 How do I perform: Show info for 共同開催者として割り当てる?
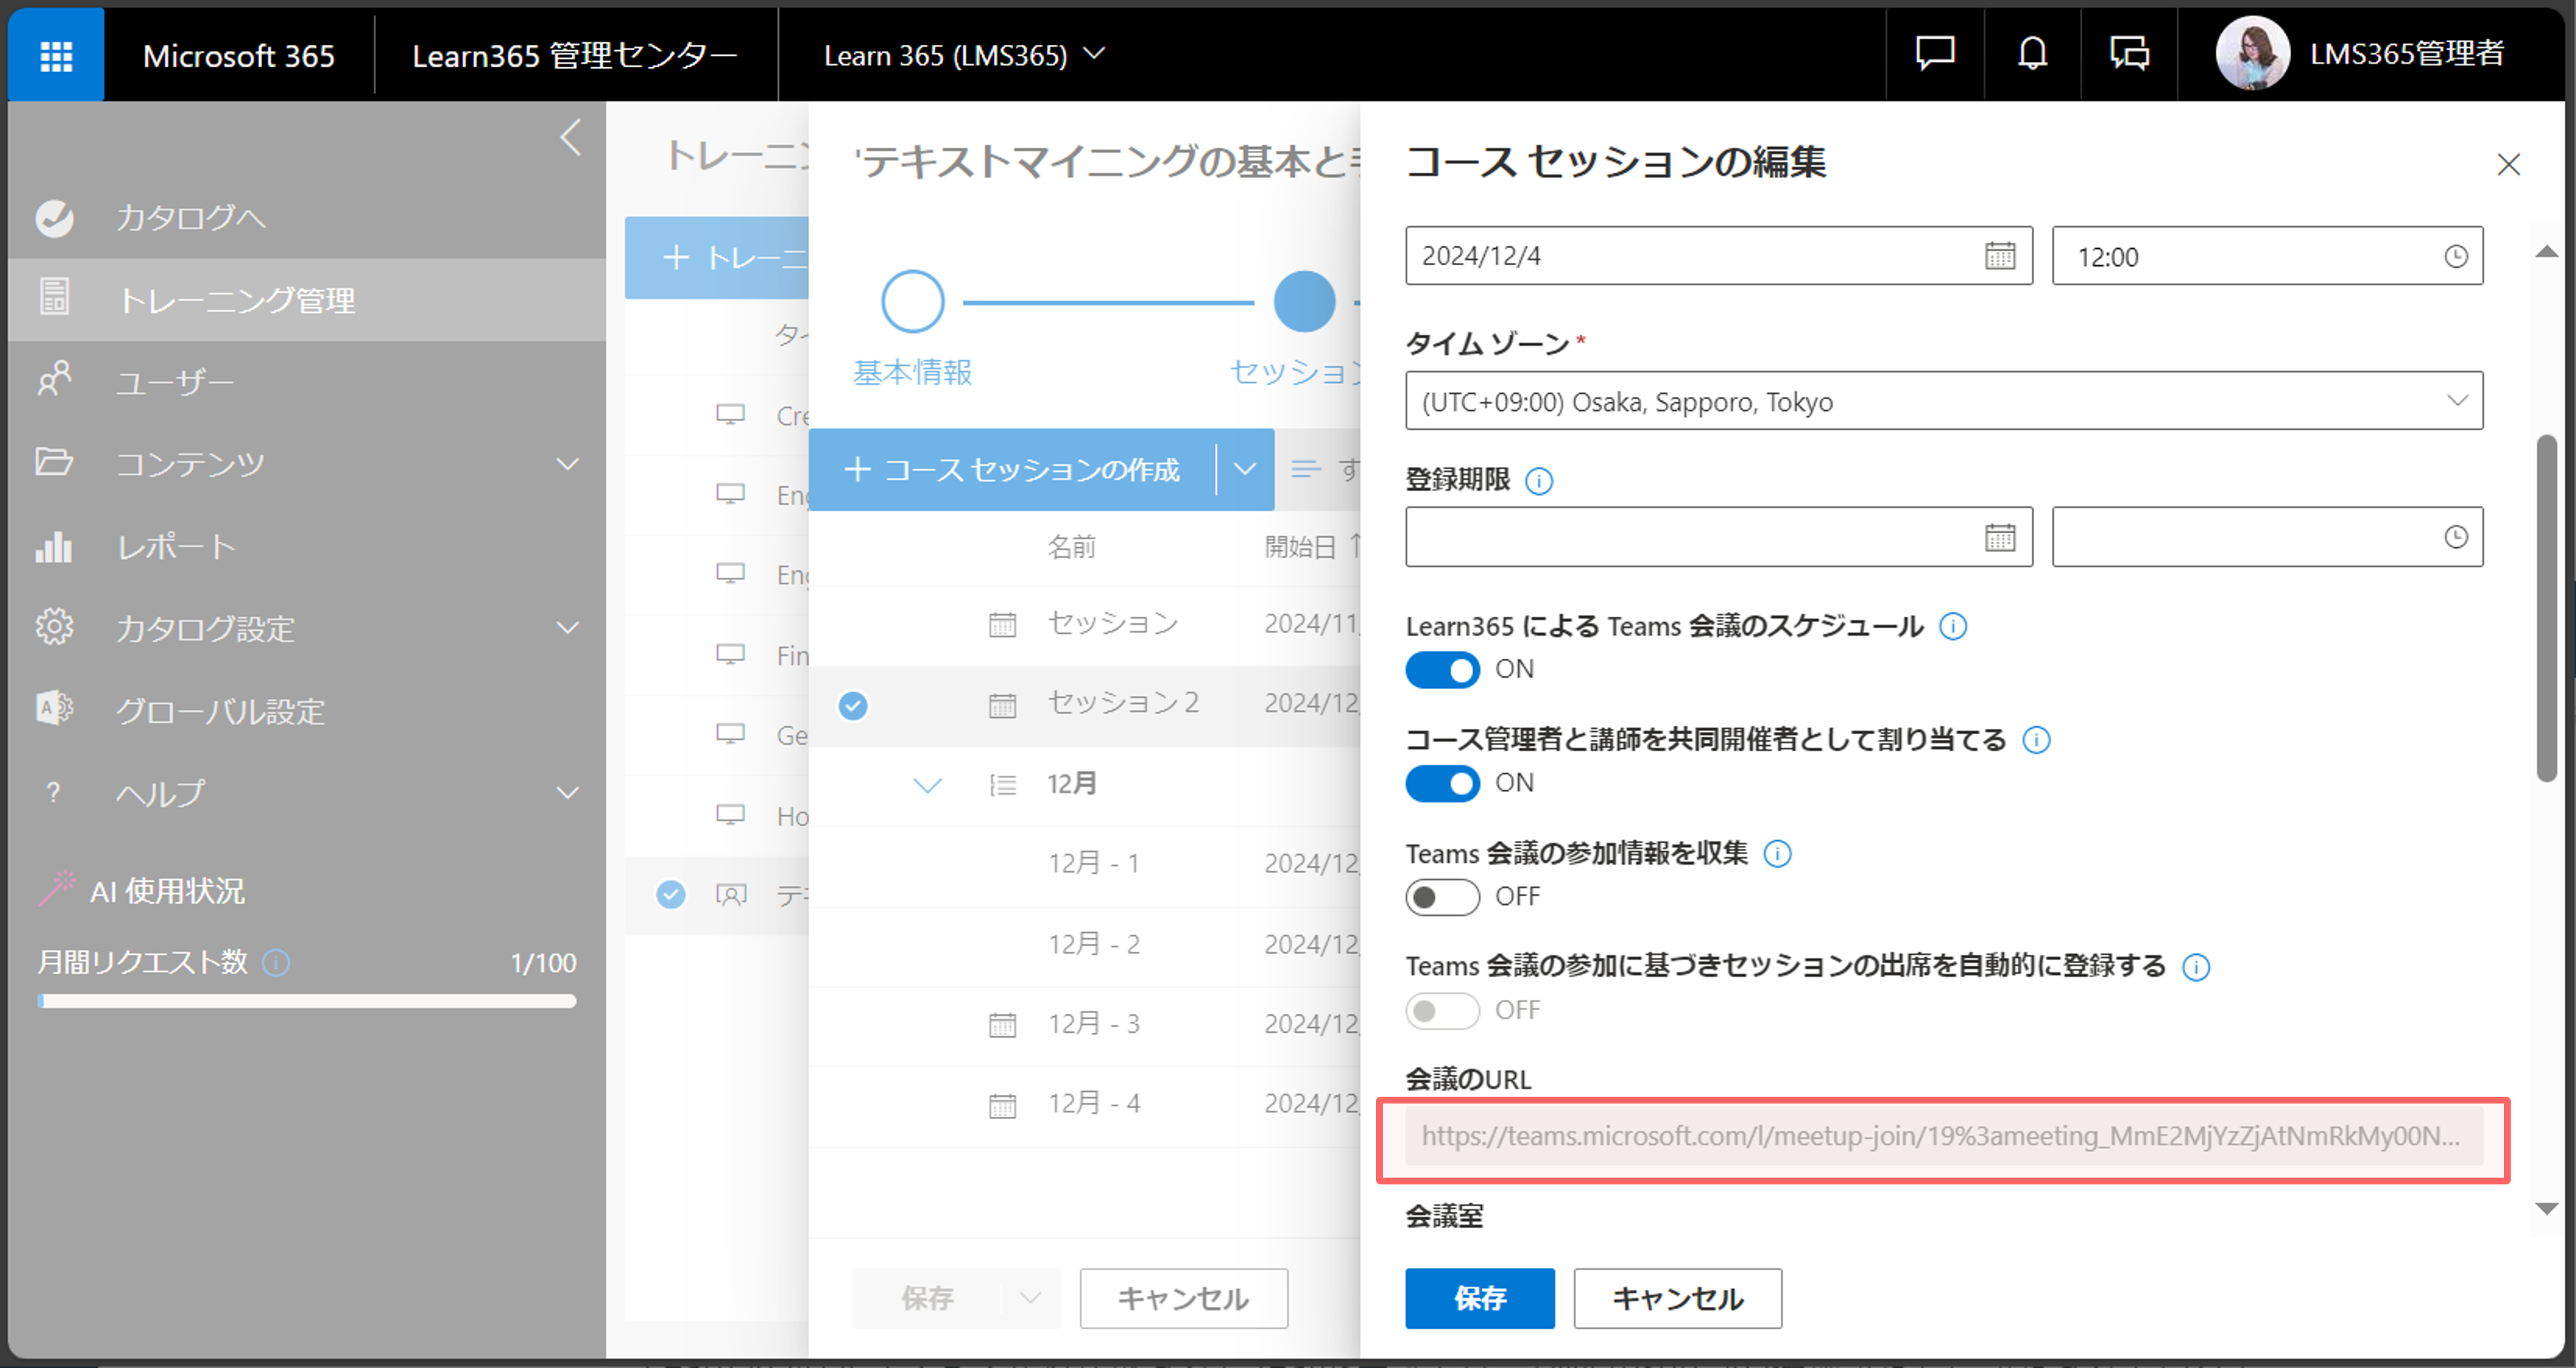(2036, 740)
